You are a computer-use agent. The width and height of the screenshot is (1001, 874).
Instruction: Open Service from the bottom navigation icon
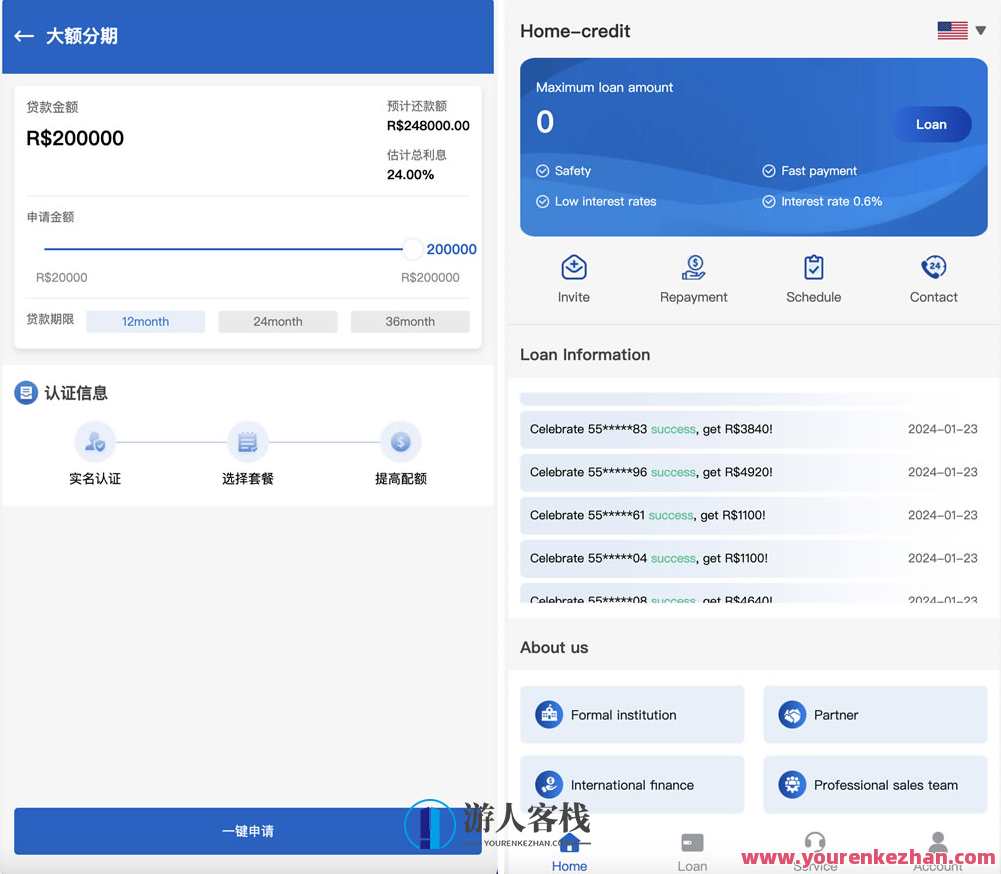click(x=815, y=843)
